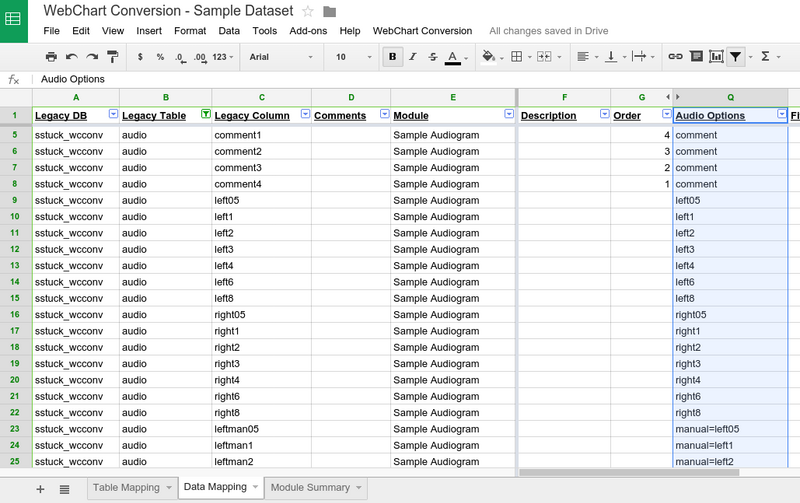Image resolution: width=800 pixels, height=503 pixels.
Task: Toggle strikethrough formatting
Action: [432, 57]
